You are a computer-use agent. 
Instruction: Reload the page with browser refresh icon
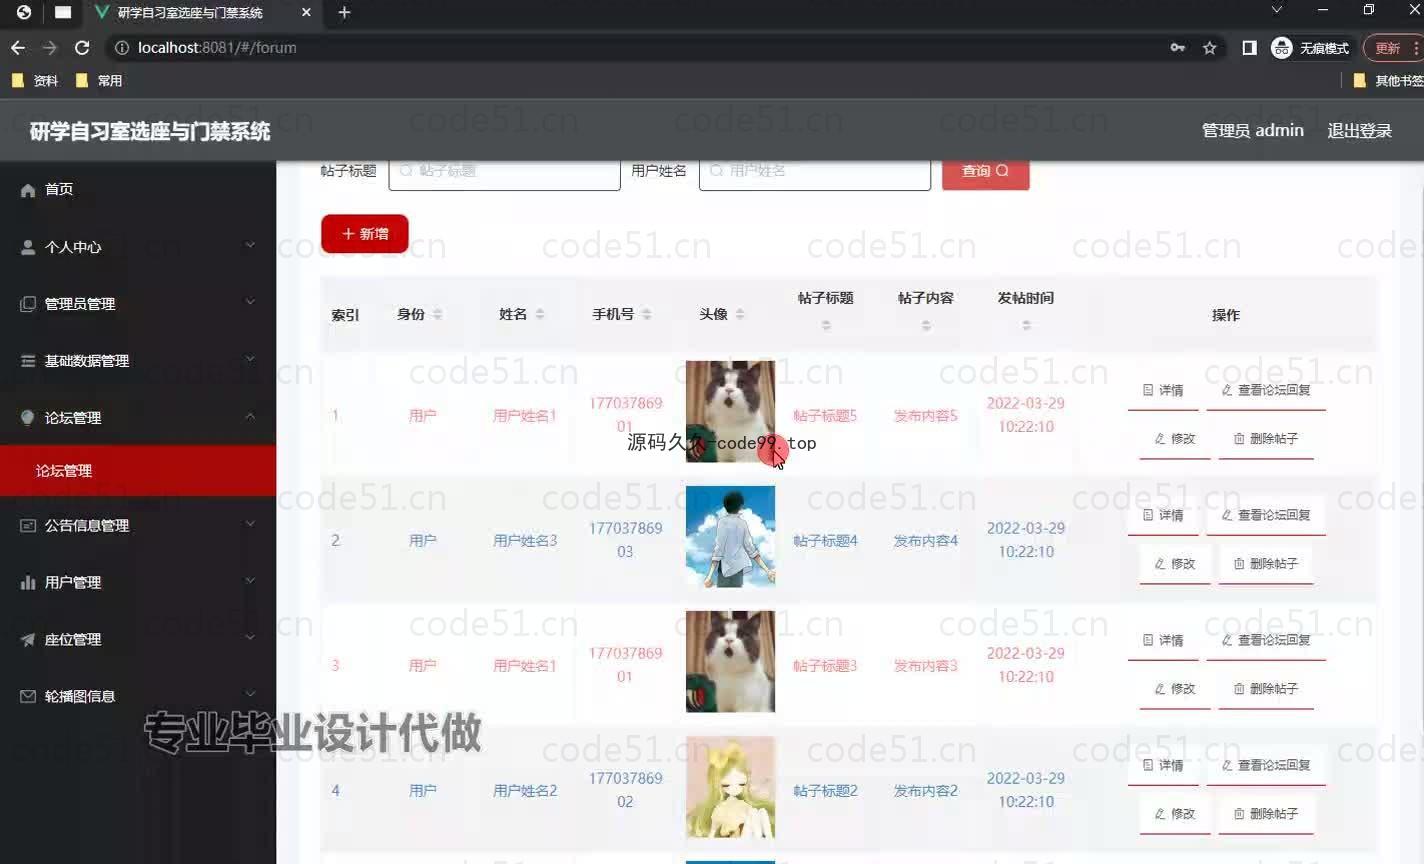82,47
